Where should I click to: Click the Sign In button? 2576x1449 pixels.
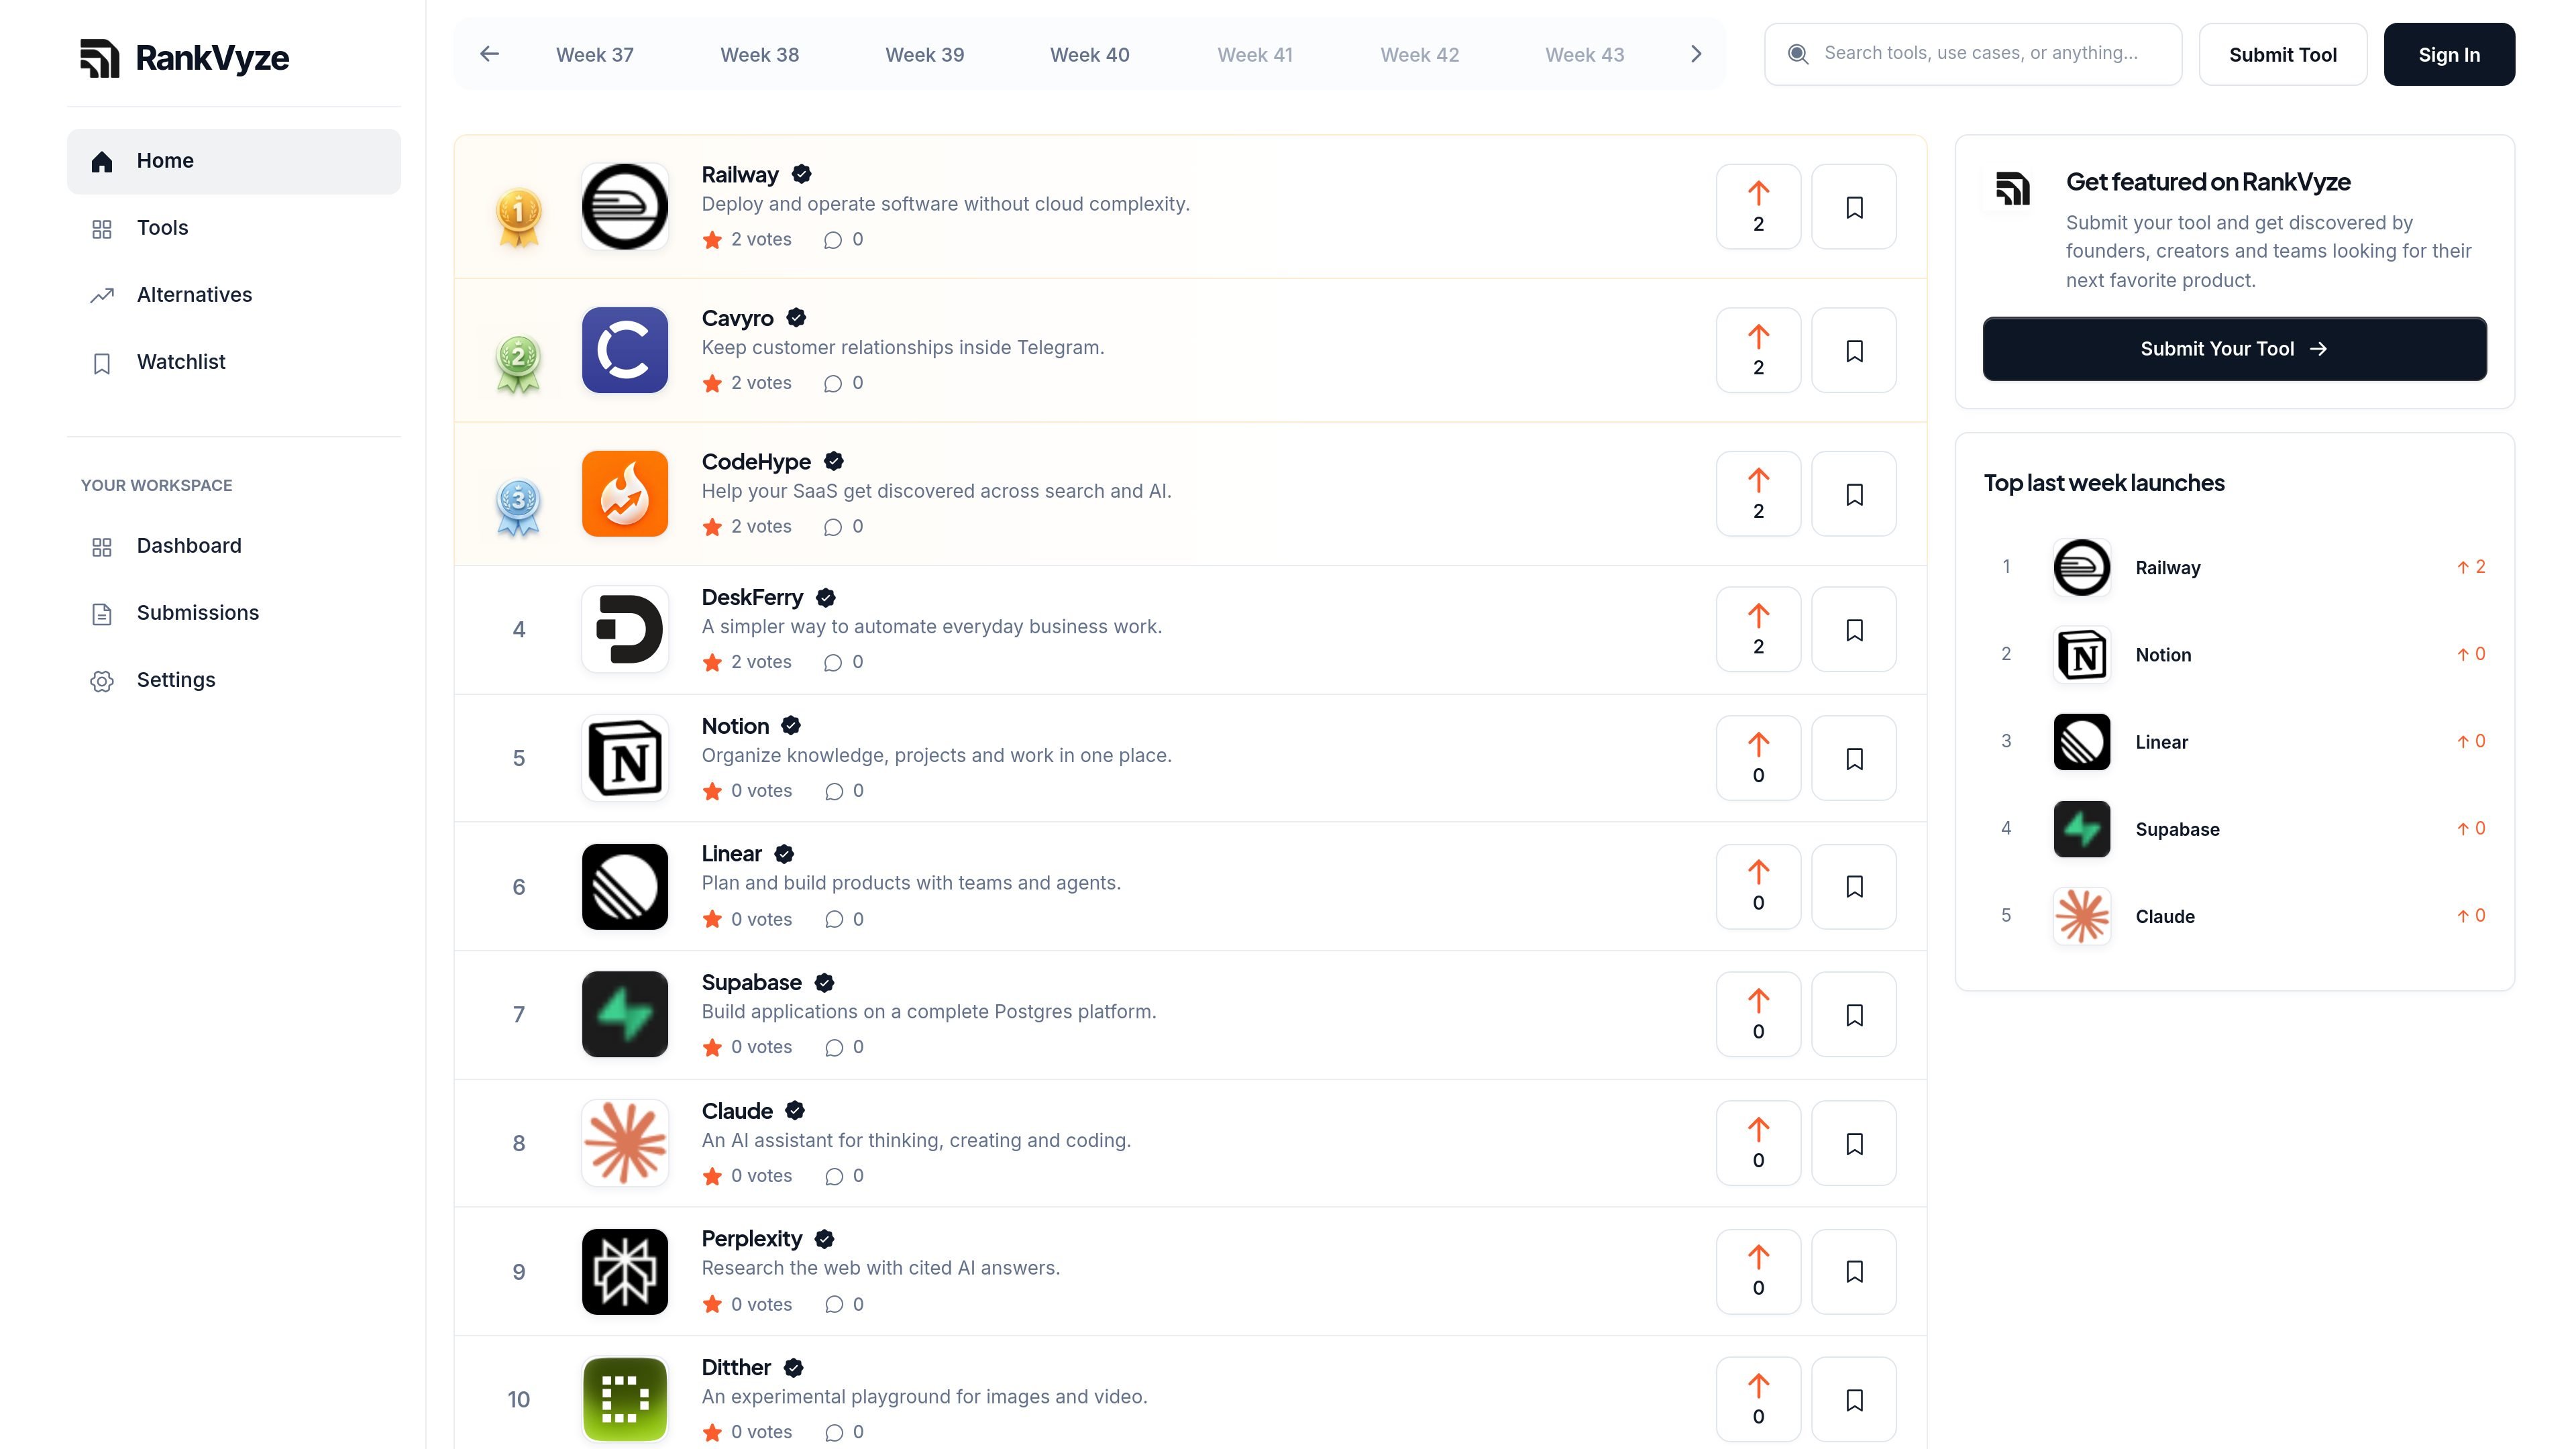(x=2449, y=55)
